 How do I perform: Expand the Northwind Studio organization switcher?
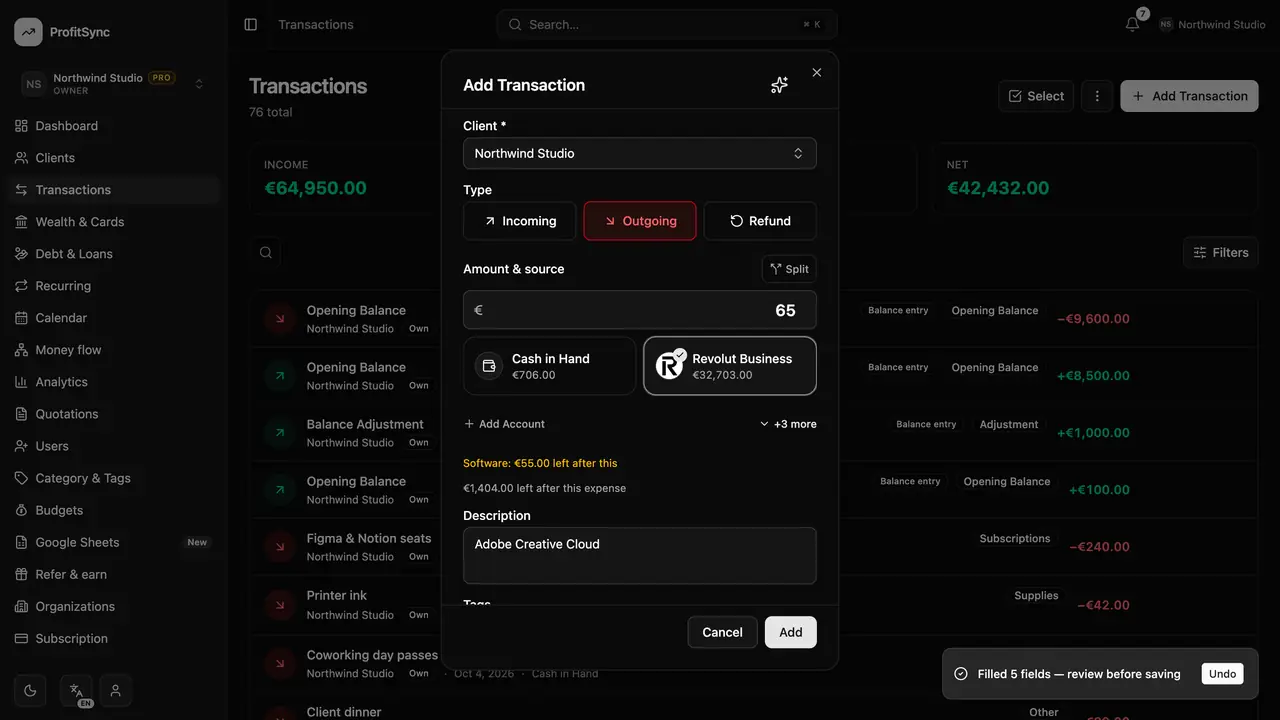click(x=112, y=84)
